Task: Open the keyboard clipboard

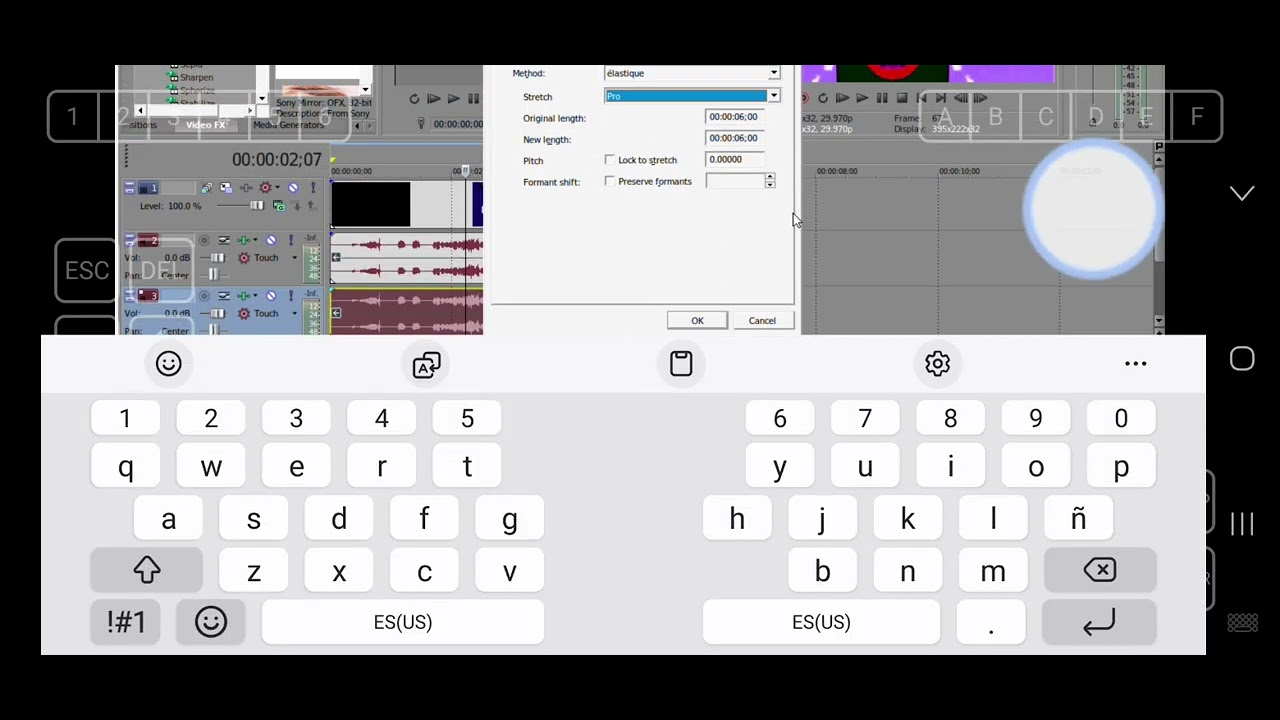Action: point(681,363)
